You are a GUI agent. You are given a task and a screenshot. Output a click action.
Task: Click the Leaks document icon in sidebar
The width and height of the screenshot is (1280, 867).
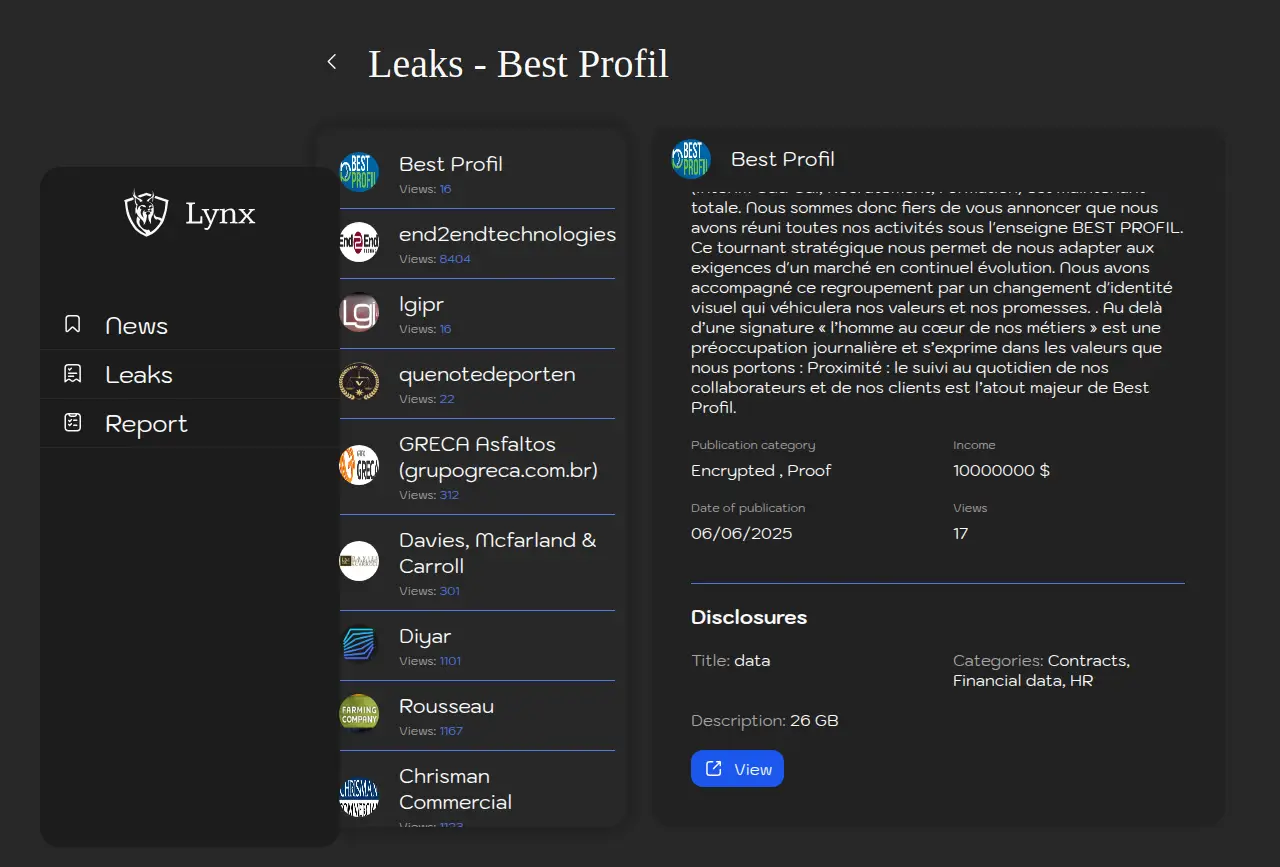coord(73,374)
